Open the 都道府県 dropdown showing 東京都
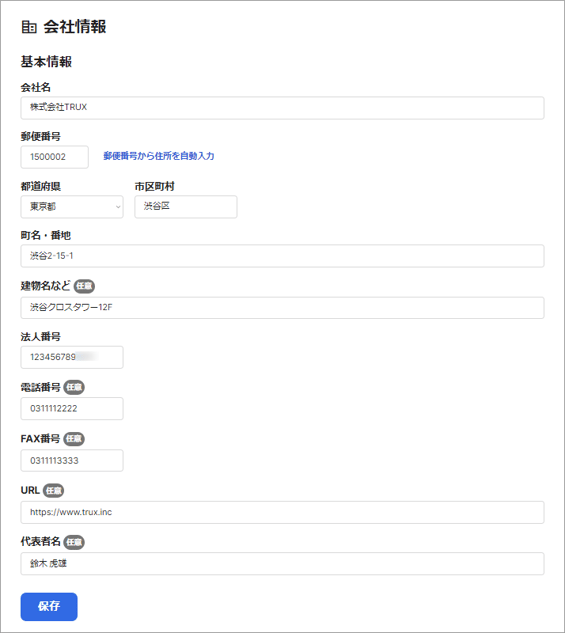The width and height of the screenshot is (565, 633). coord(72,207)
